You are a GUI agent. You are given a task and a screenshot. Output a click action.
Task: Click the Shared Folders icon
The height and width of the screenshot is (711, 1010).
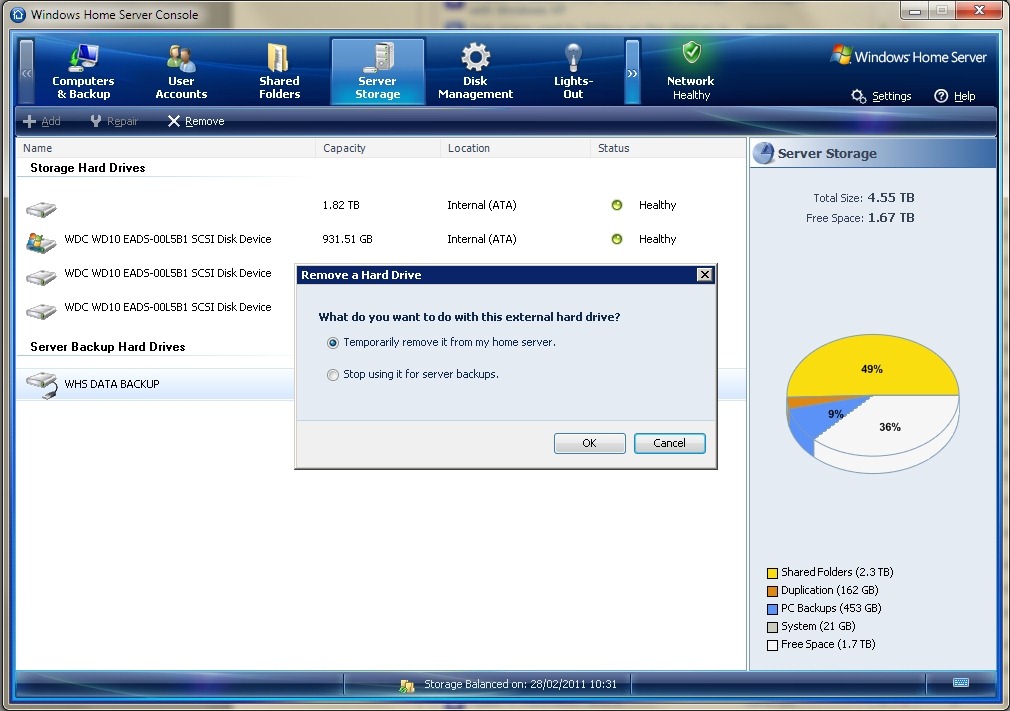[279, 58]
